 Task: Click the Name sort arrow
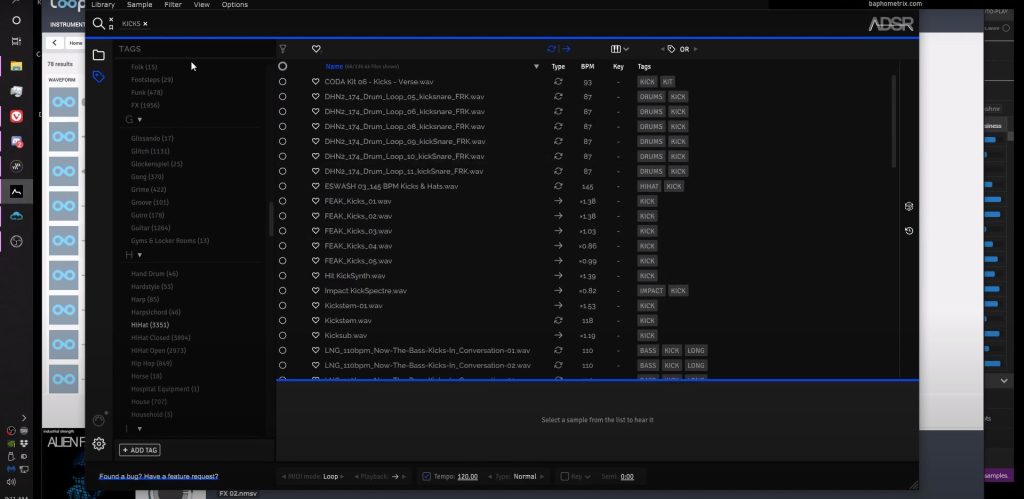536,67
